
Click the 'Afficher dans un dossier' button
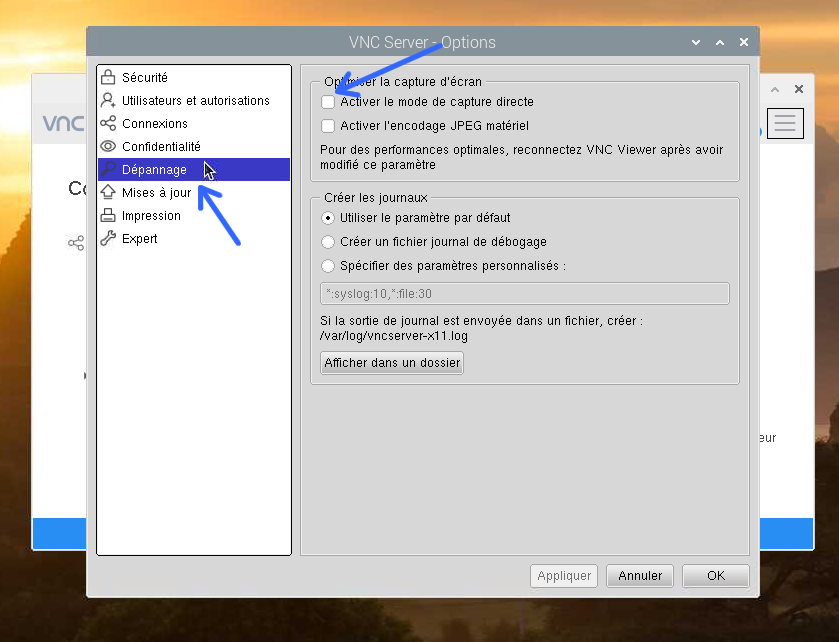pos(392,363)
